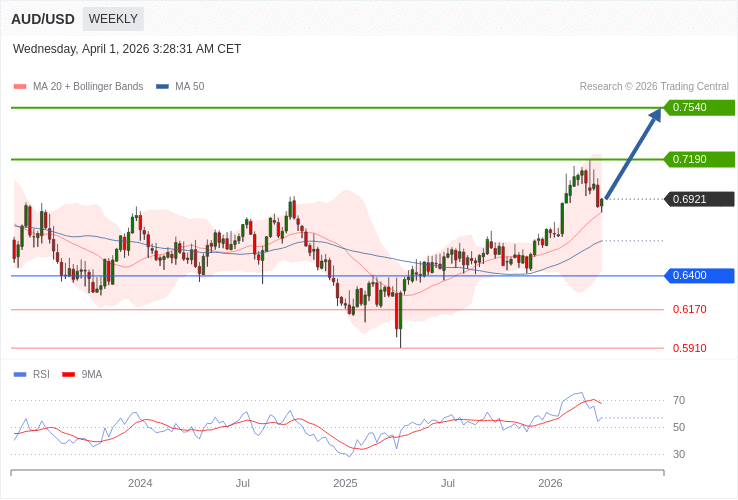The height and width of the screenshot is (500, 738).
Task: Click the 2025 label on time axis
Action: click(345, 483)
